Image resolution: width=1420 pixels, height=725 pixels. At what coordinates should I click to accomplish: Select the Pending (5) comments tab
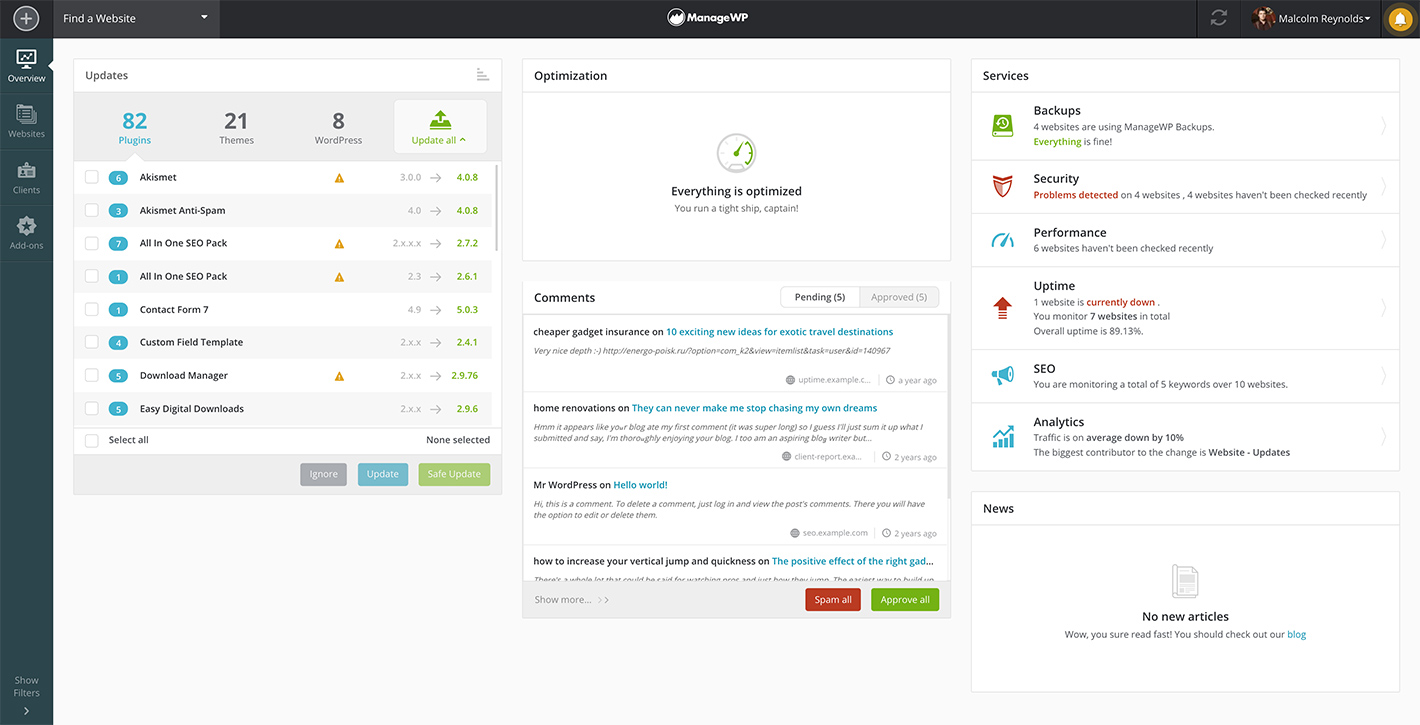pyautogui.click(x=820, y=297)
